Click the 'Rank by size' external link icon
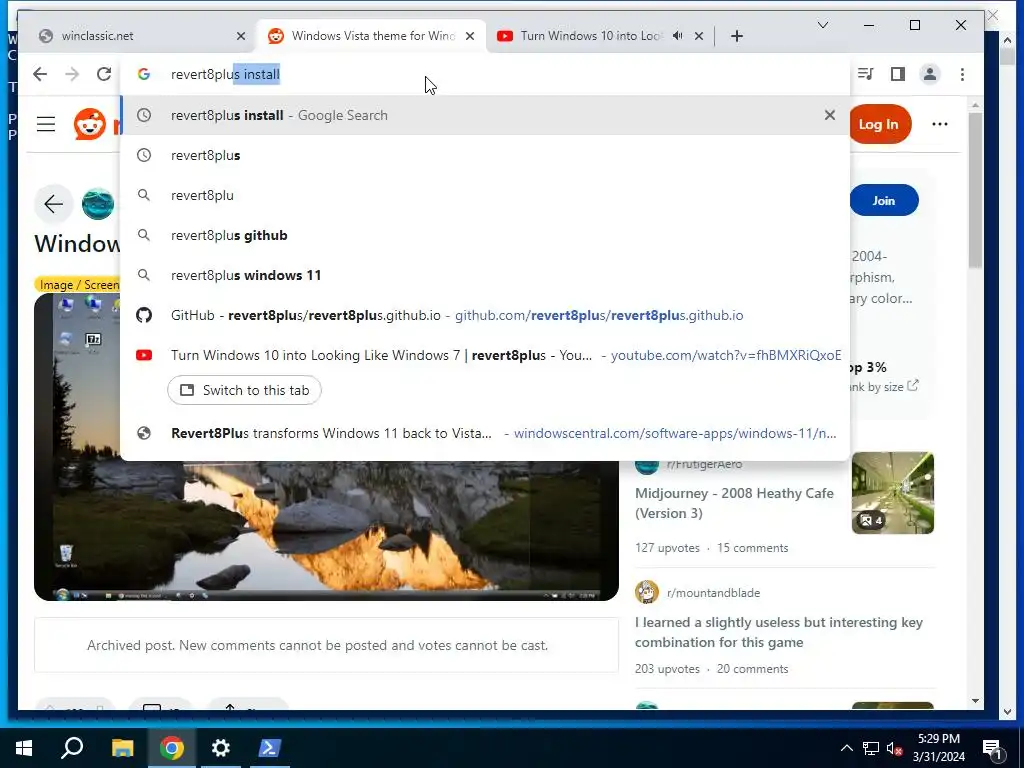This screenshot has width=1024, height=768. (913, 385)
